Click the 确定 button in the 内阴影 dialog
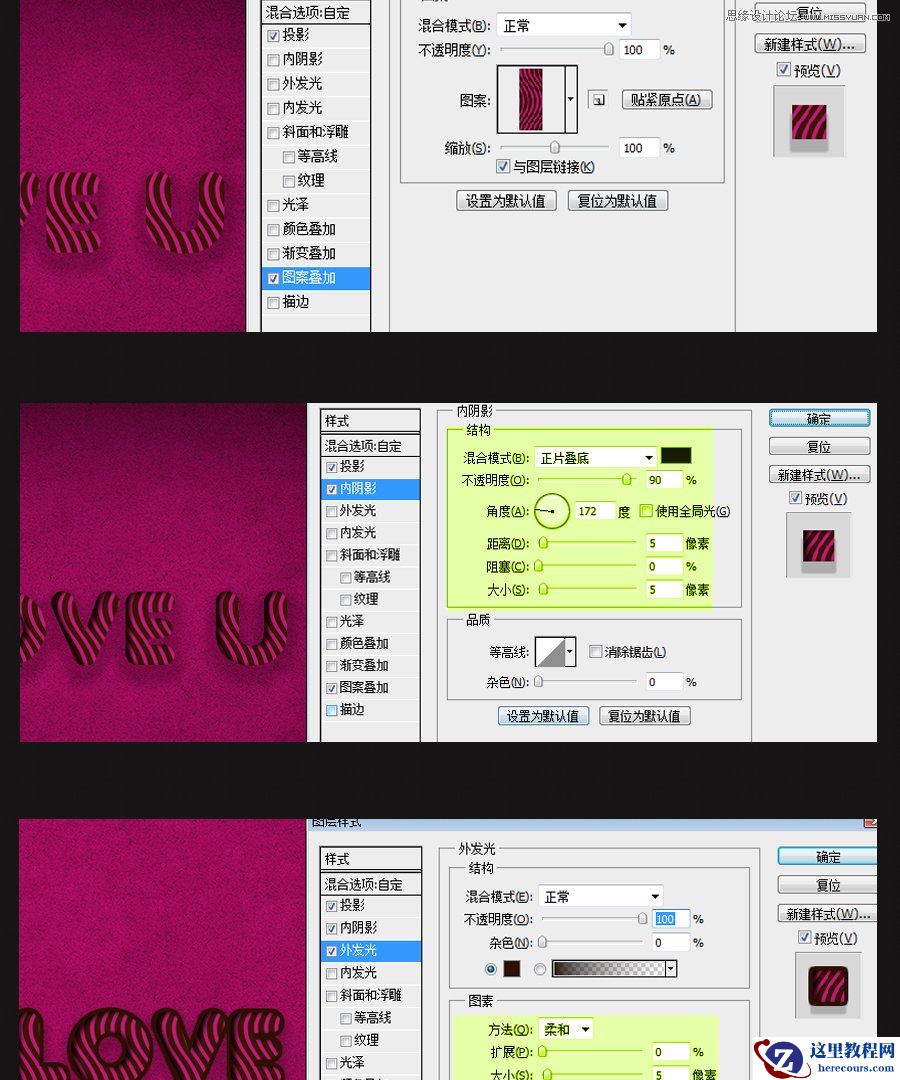This screenshot has height=1080, width=900. (x=820, y=418)
